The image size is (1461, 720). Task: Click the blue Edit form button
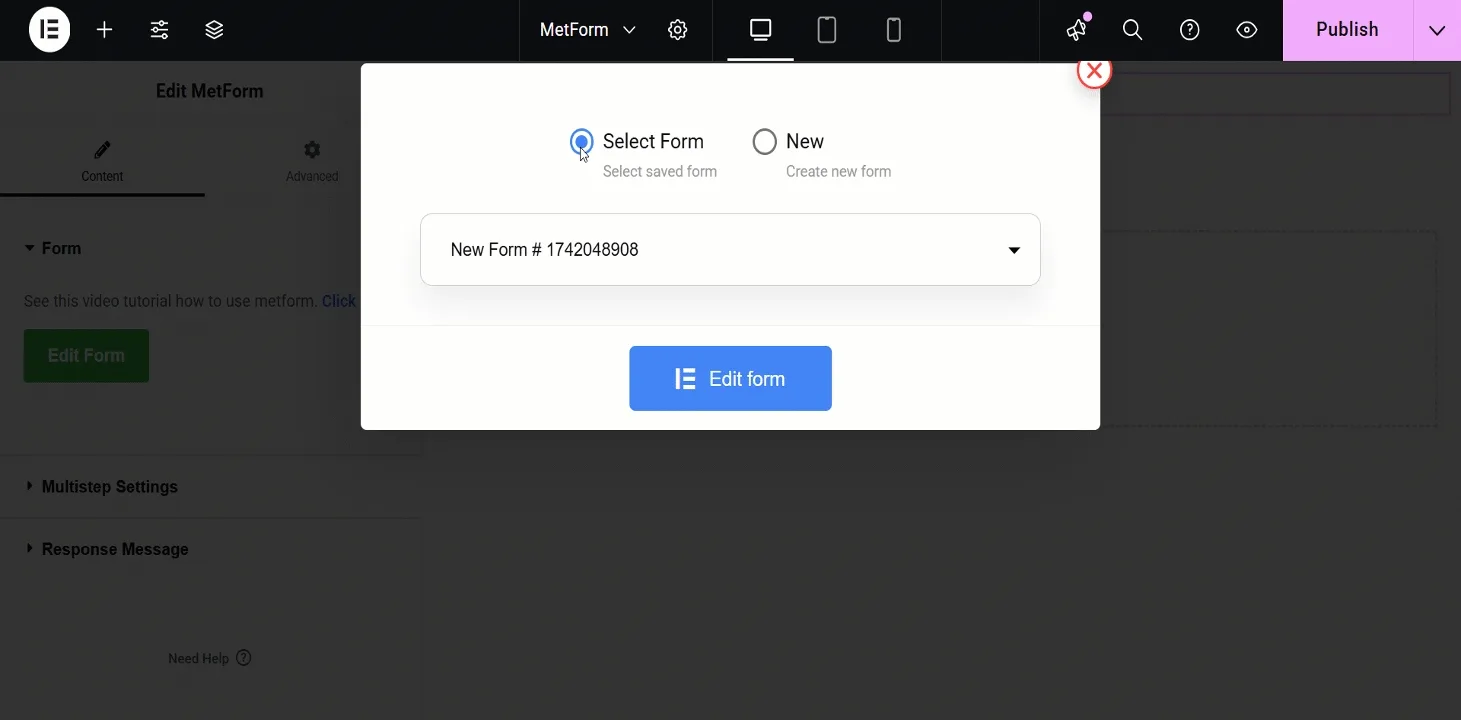click(730, 378)
